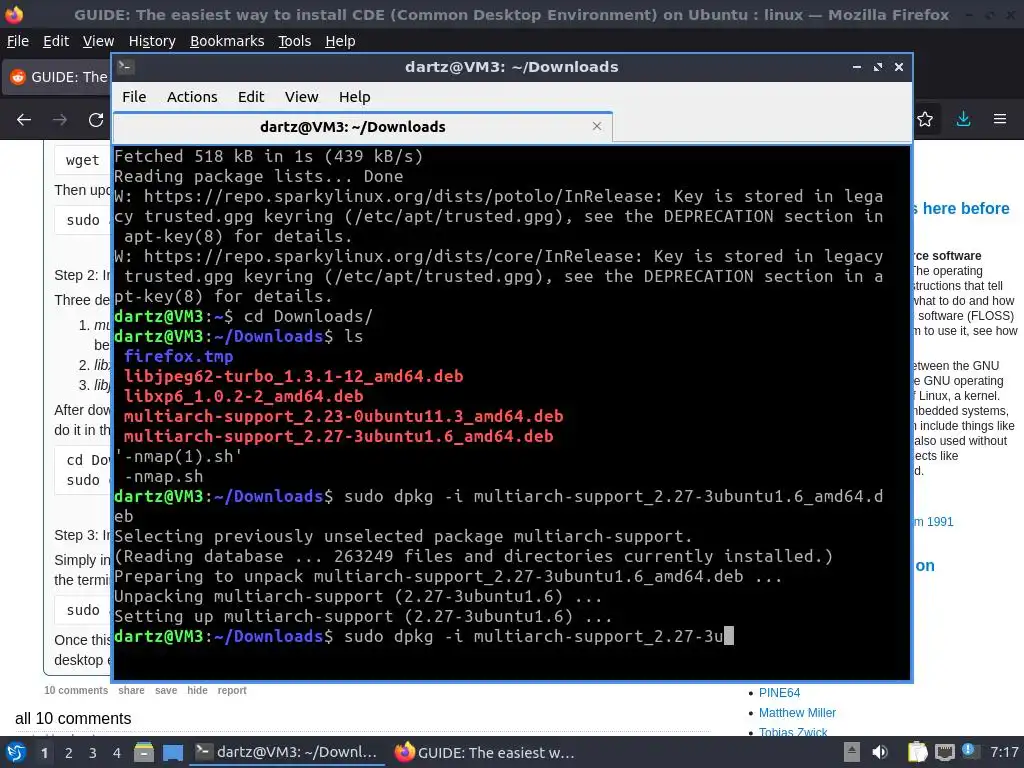Click the 'm 1991' sidebar link

[933, 522]
